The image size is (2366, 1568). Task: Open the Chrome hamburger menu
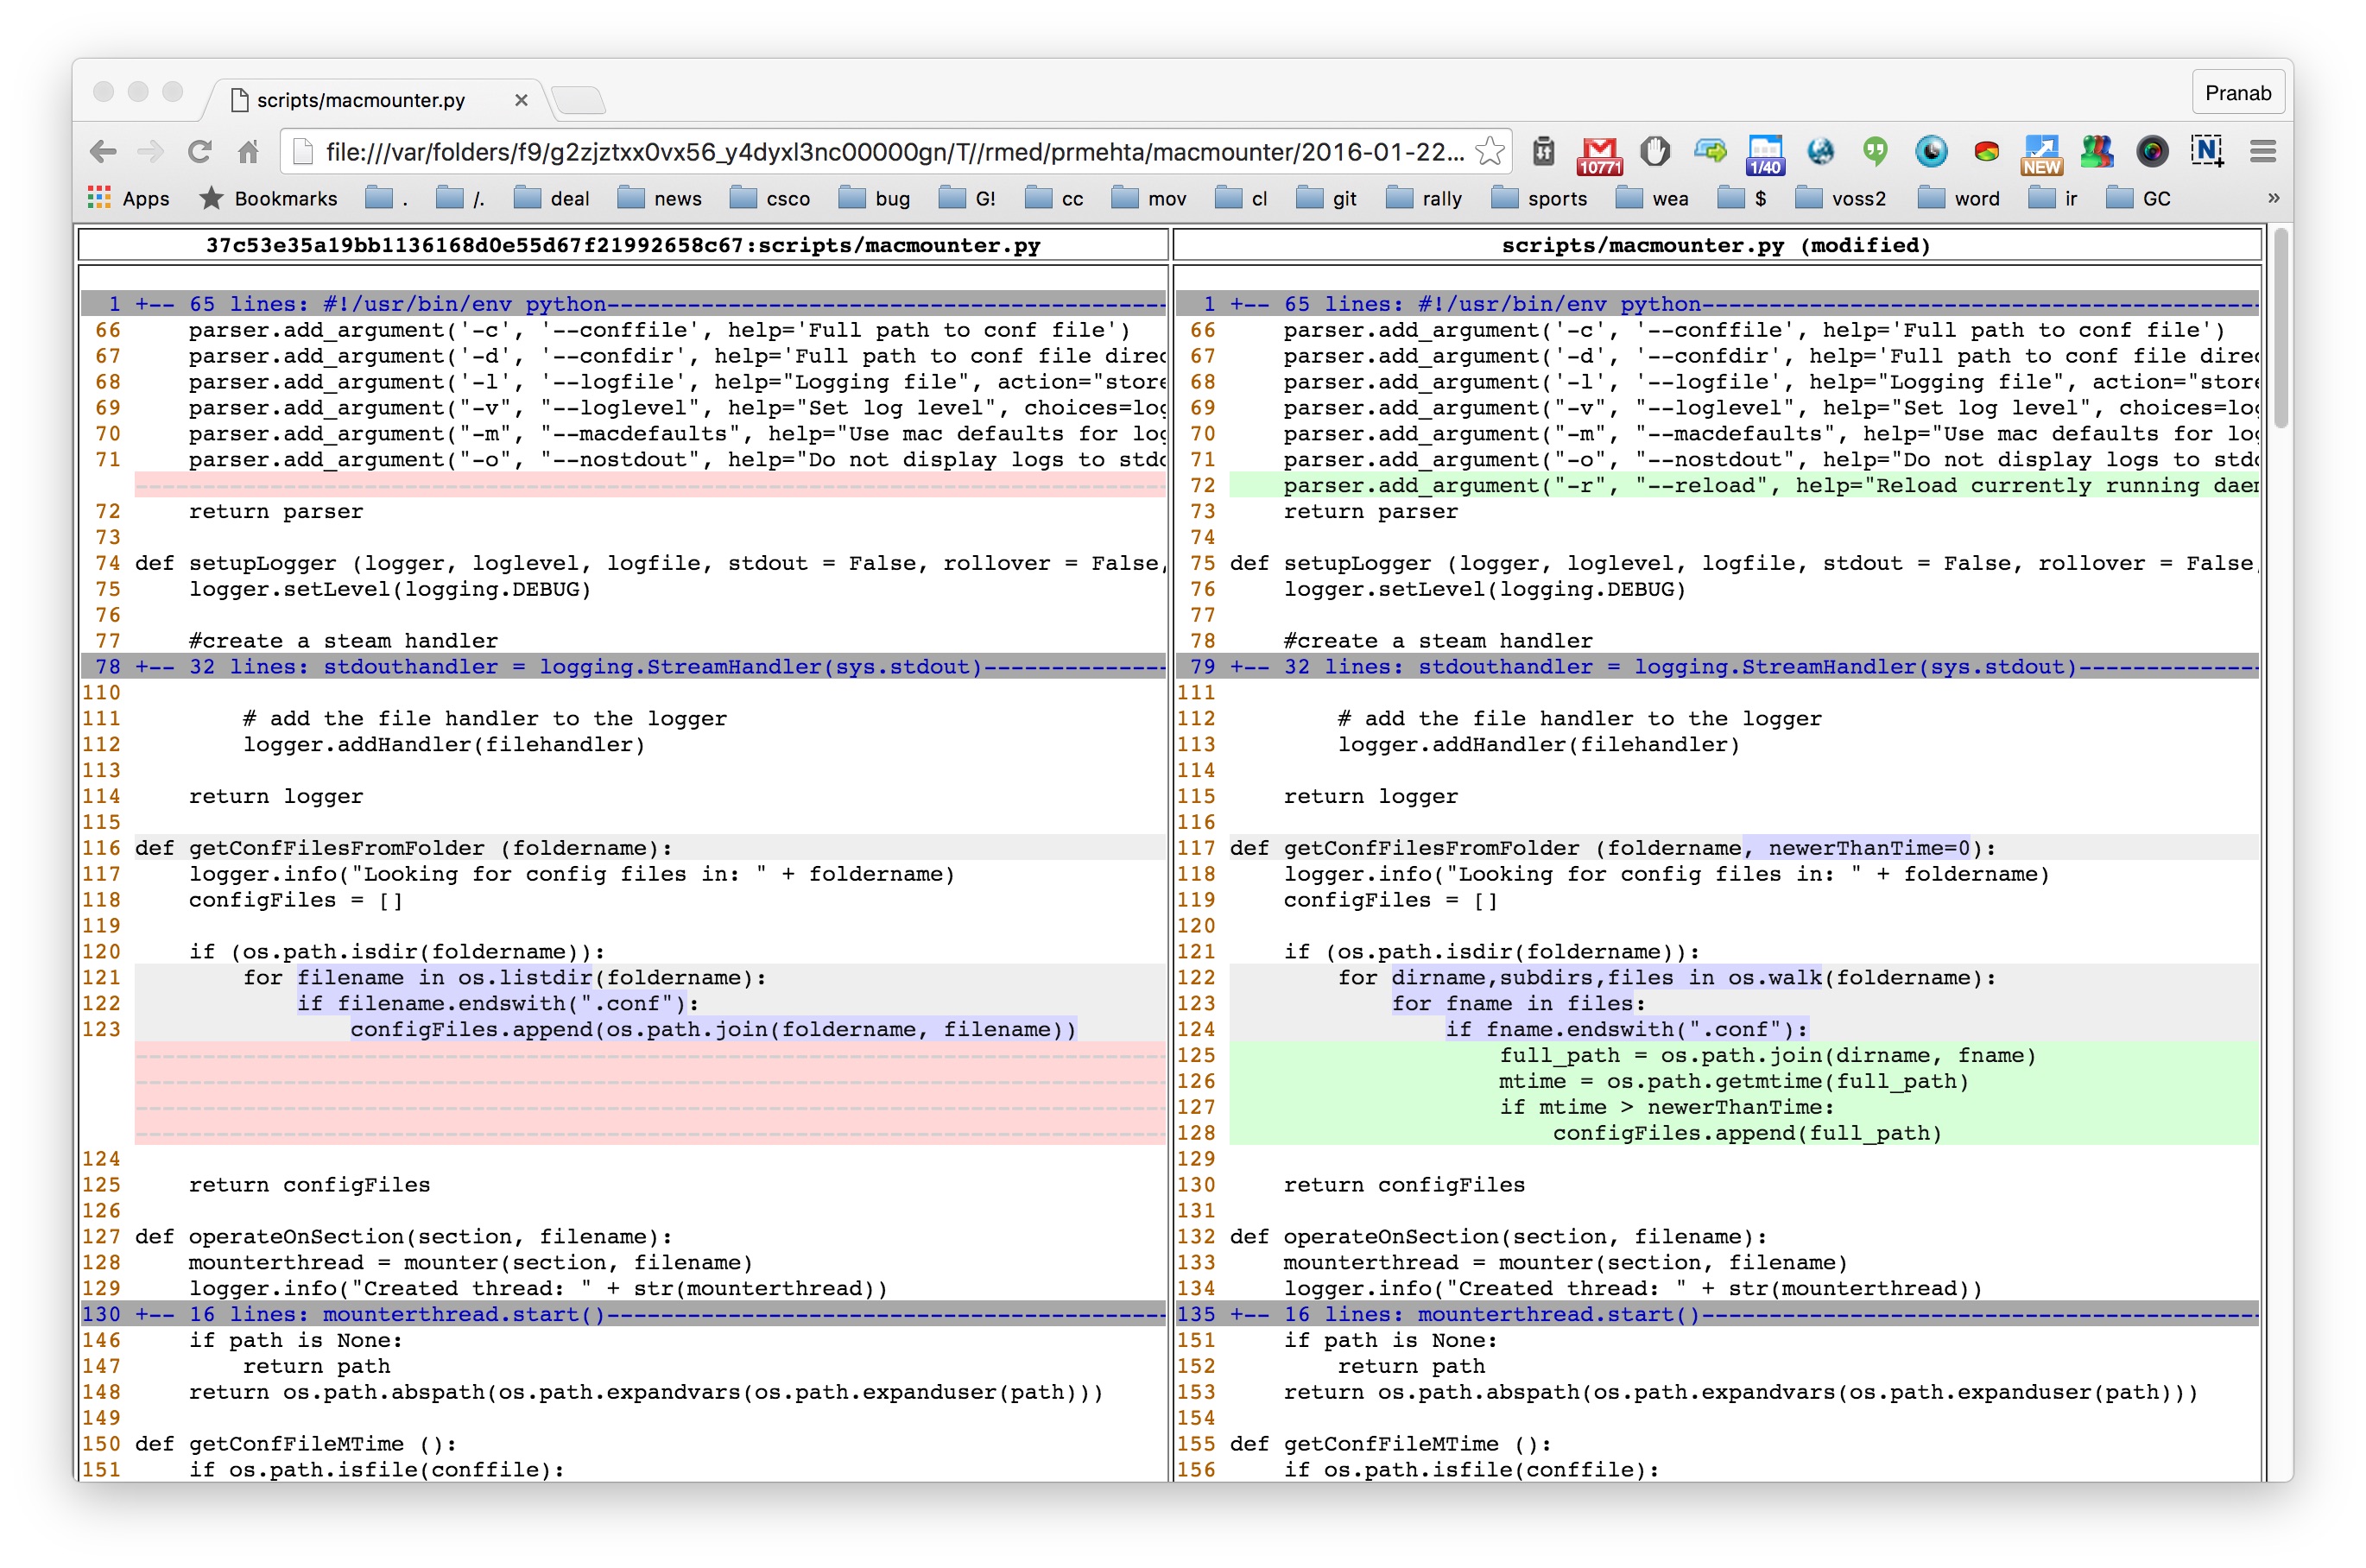coord(2263,152)
